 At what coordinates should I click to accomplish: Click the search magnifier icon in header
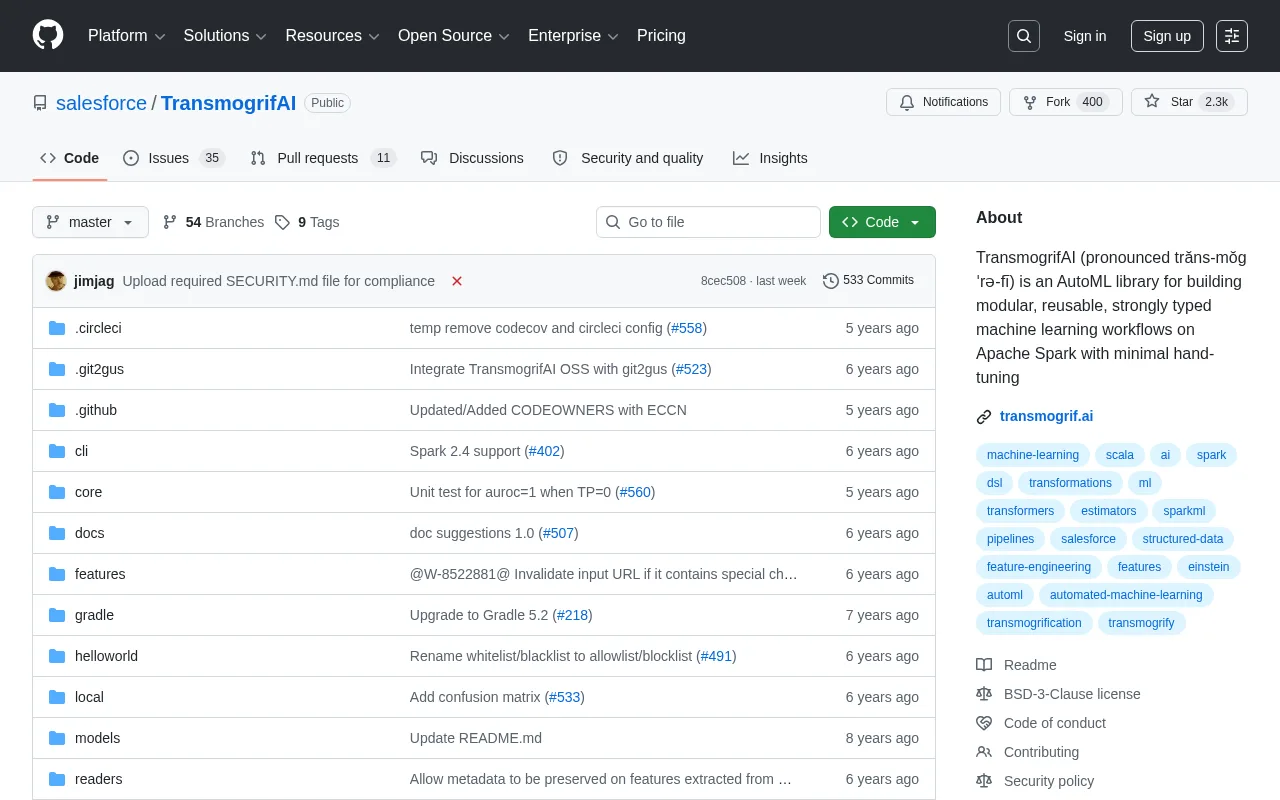click(1024, 36)
